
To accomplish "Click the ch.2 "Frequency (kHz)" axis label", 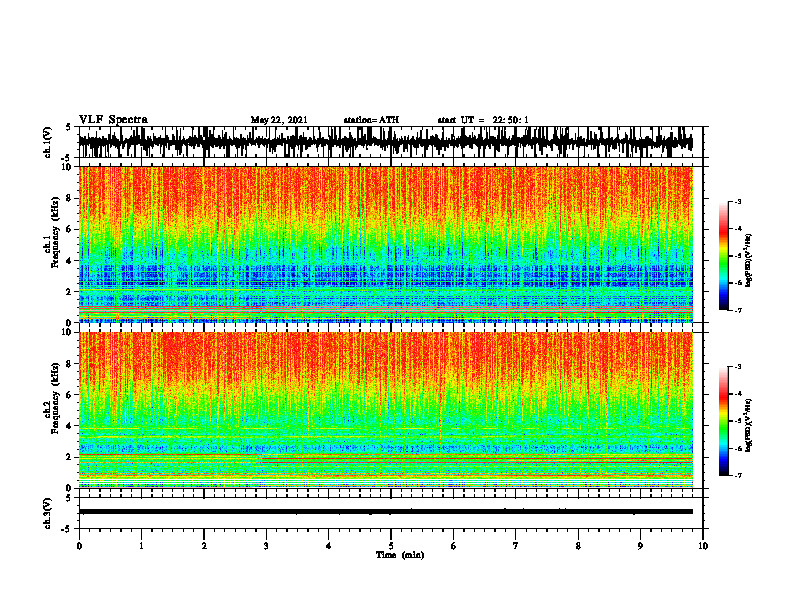I will (x=55, y=398).
